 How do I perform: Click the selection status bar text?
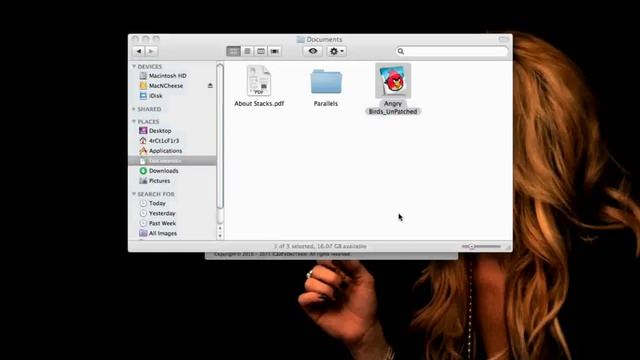tap(320, 246)
